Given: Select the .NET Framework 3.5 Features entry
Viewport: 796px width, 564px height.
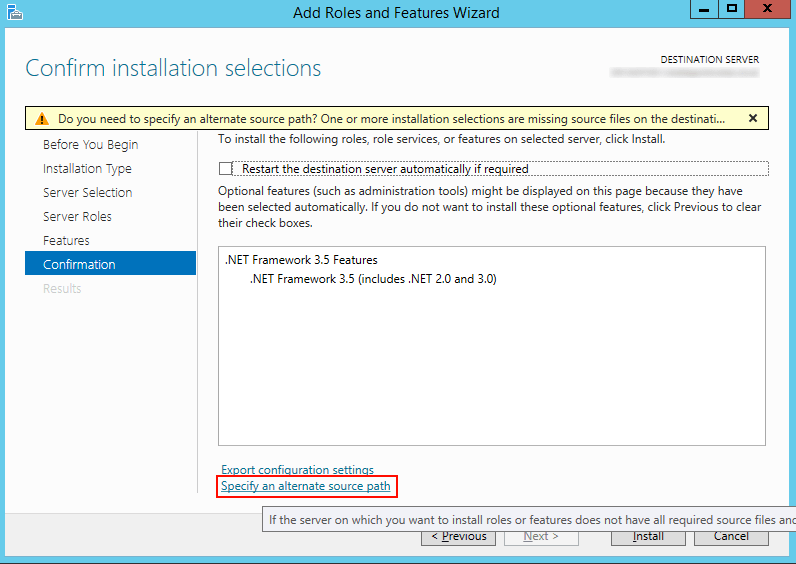Looking at the screenshot, I should (301, 260).
